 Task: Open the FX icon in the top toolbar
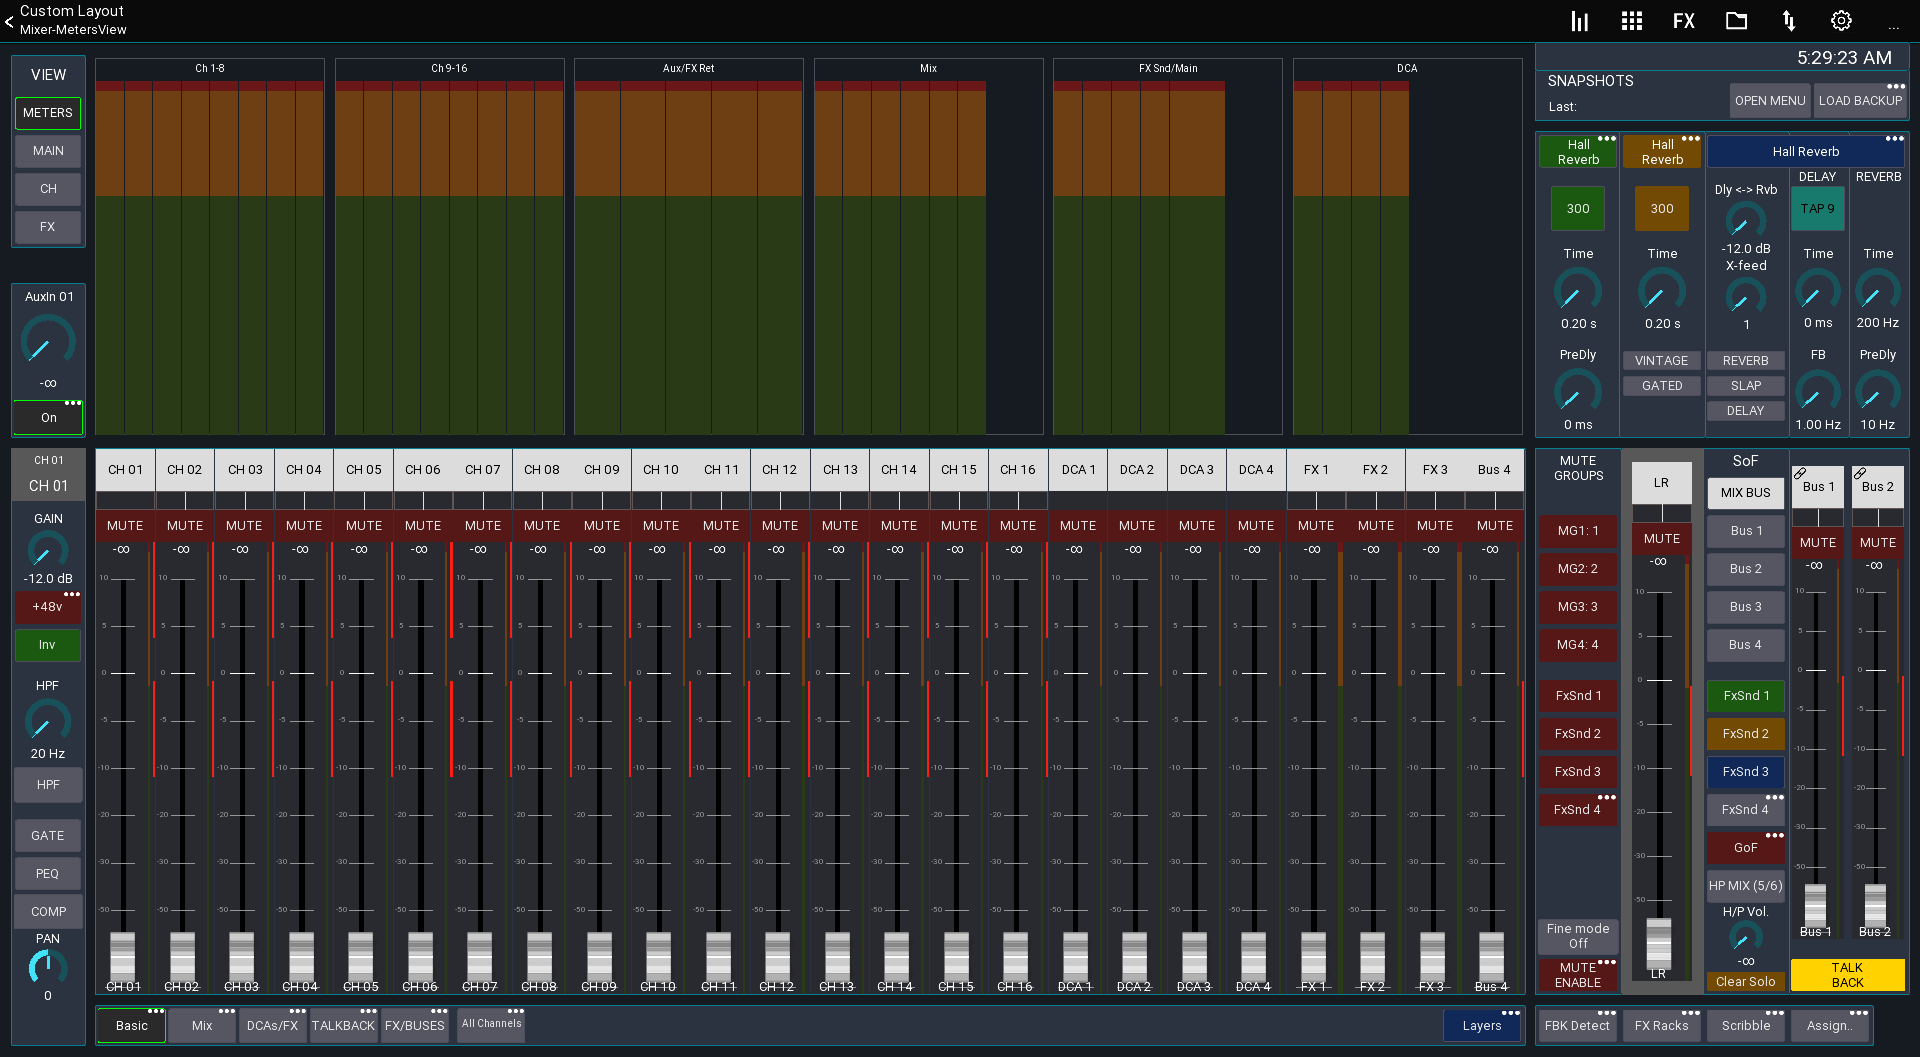(x=1684, y=20)
